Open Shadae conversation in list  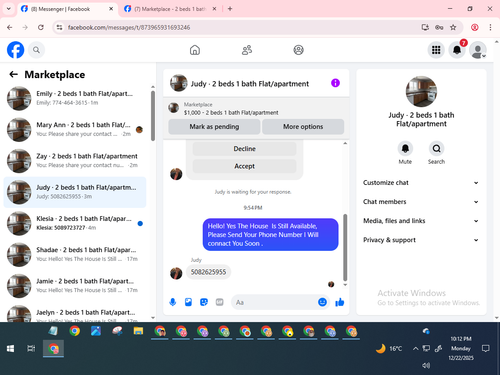[75, 254]
